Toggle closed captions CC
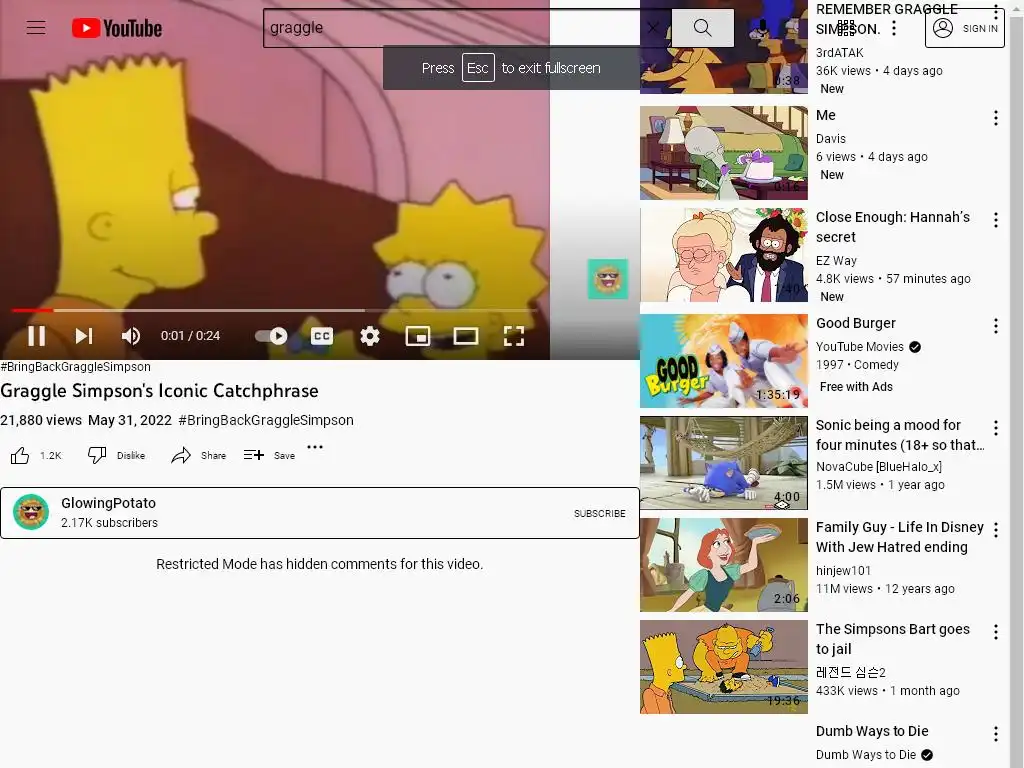The image size is (1024, 768). (321, 336)
